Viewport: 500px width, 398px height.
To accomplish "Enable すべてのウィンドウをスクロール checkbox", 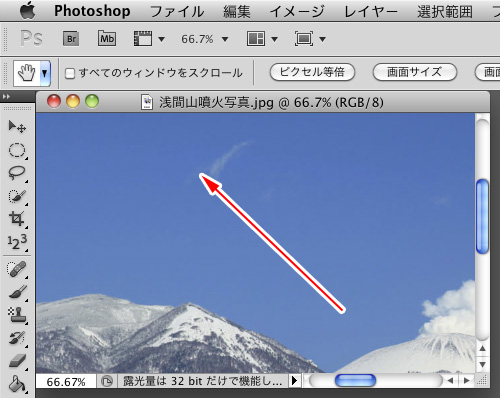I will click(x=70, y=73).
